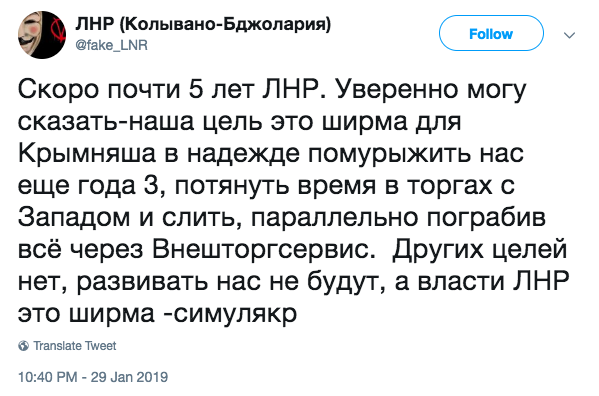Click the word Внешторгсервис in the tweet
This screenshot has width=599, height=396.
[262, 250]
